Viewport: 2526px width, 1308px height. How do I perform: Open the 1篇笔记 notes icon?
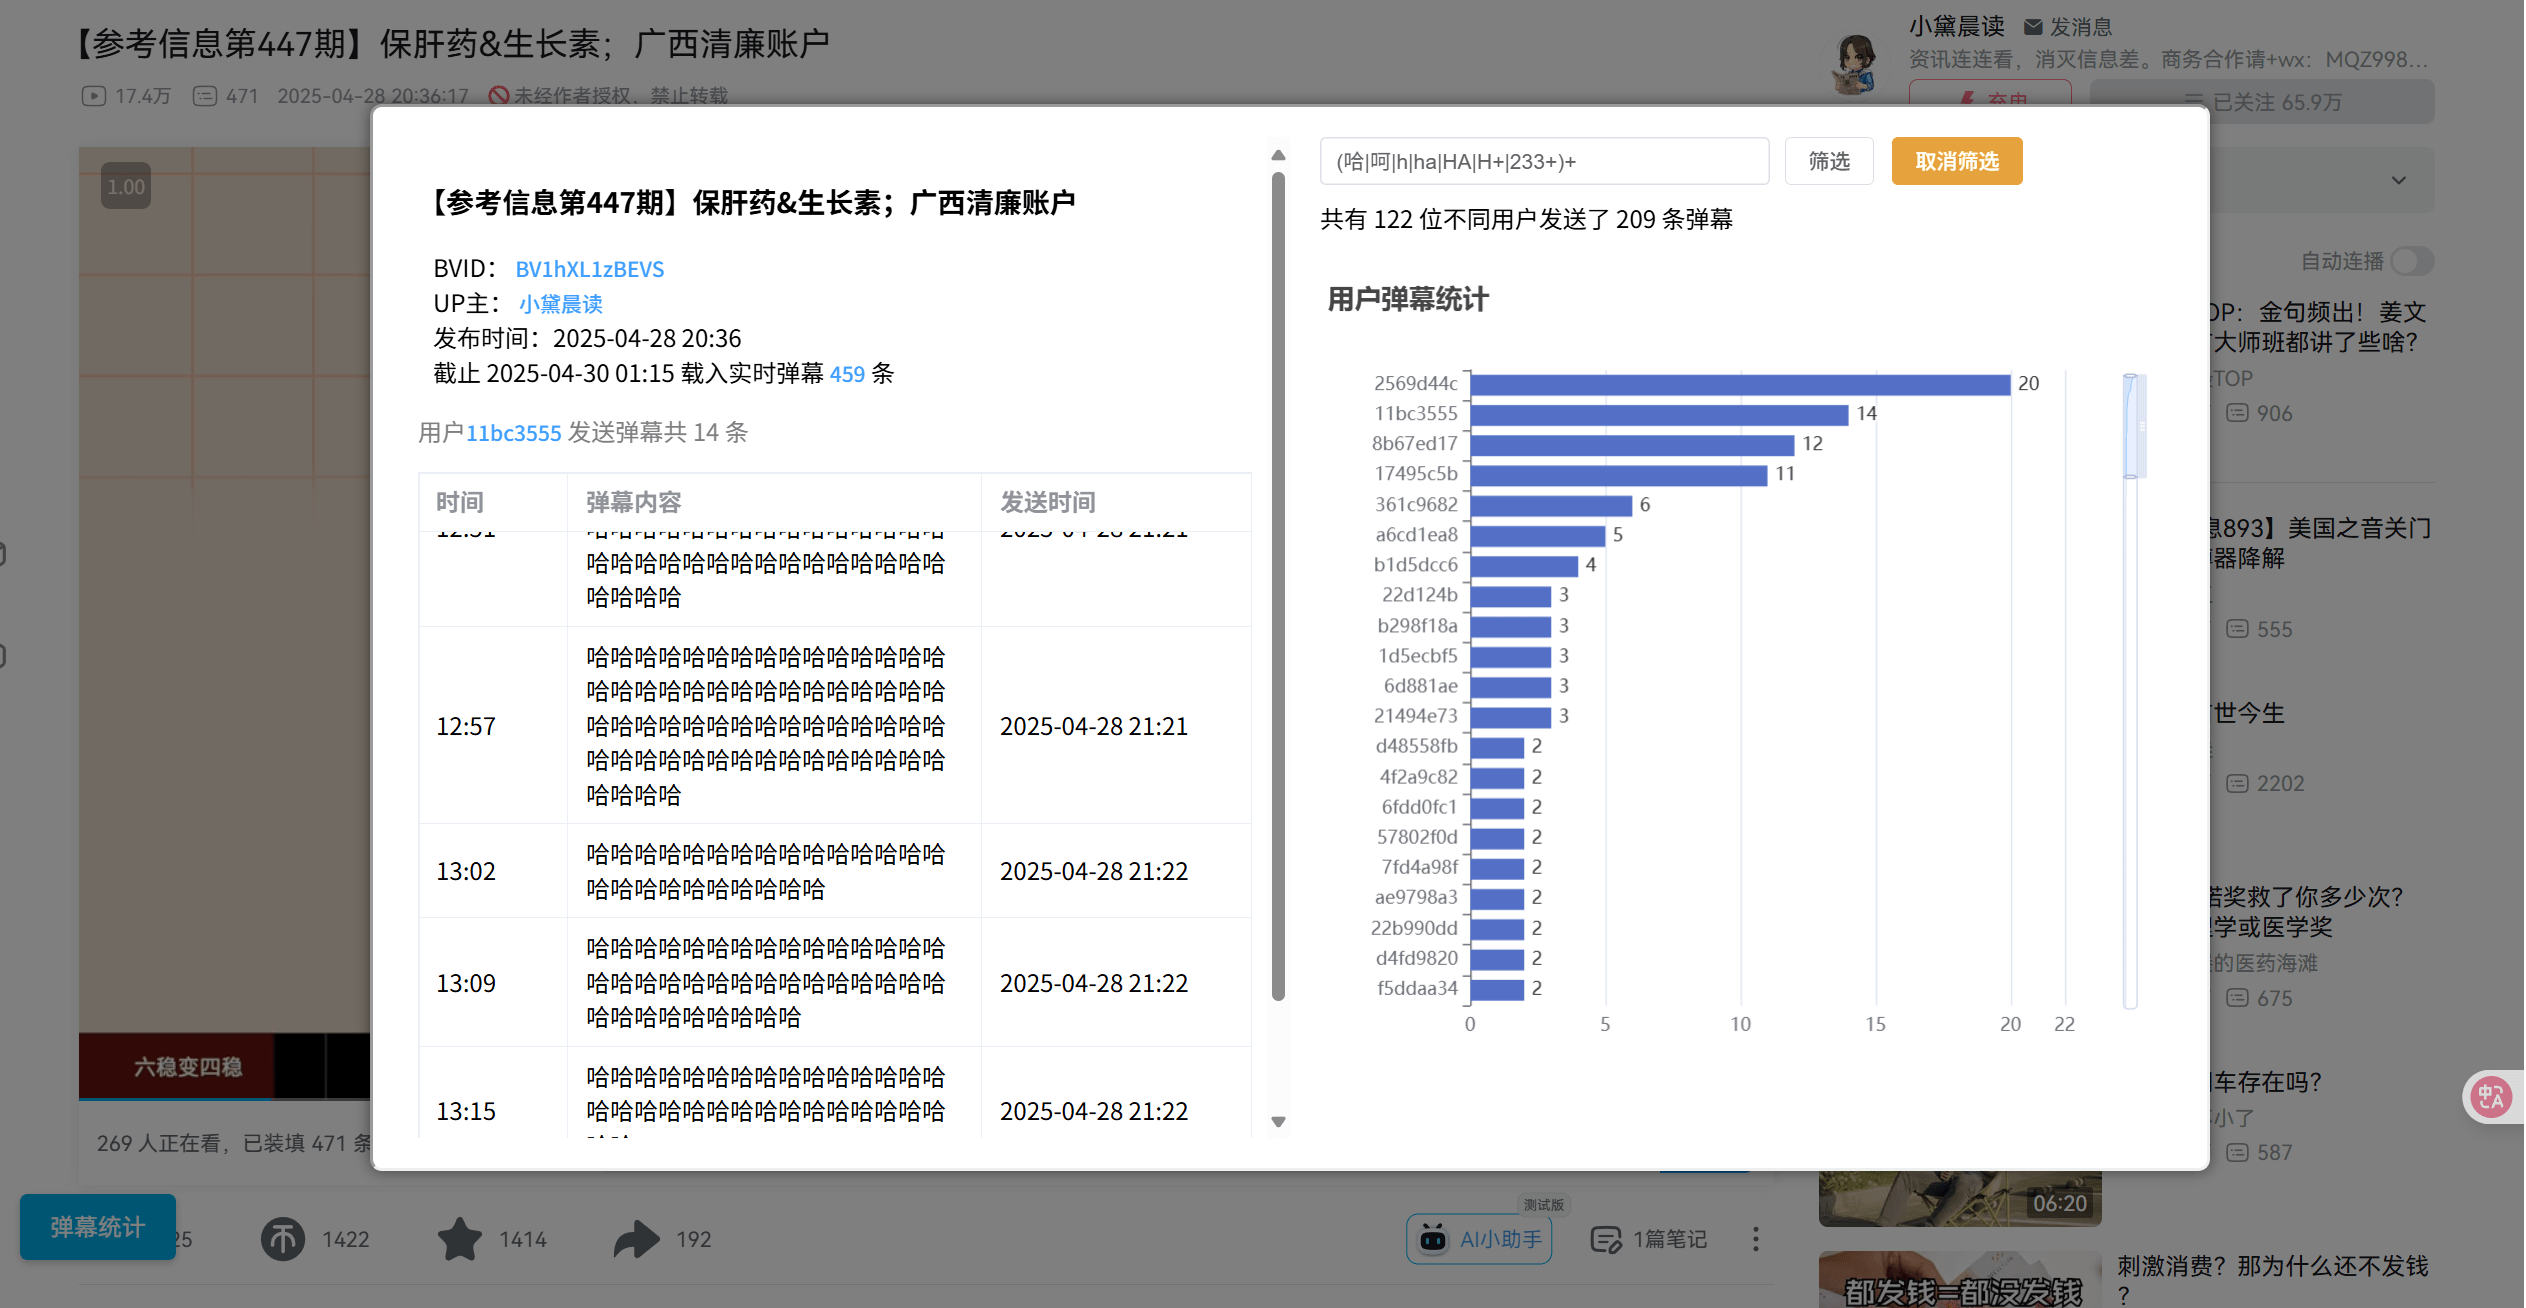[x=1606, y=1239]
